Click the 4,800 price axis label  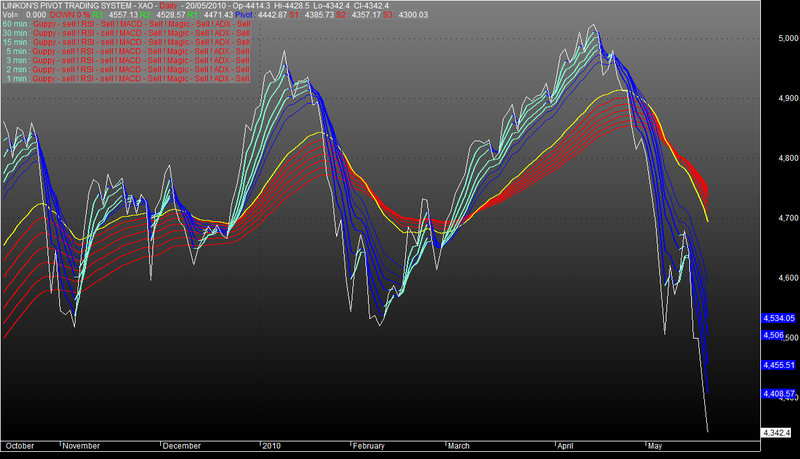788,159
